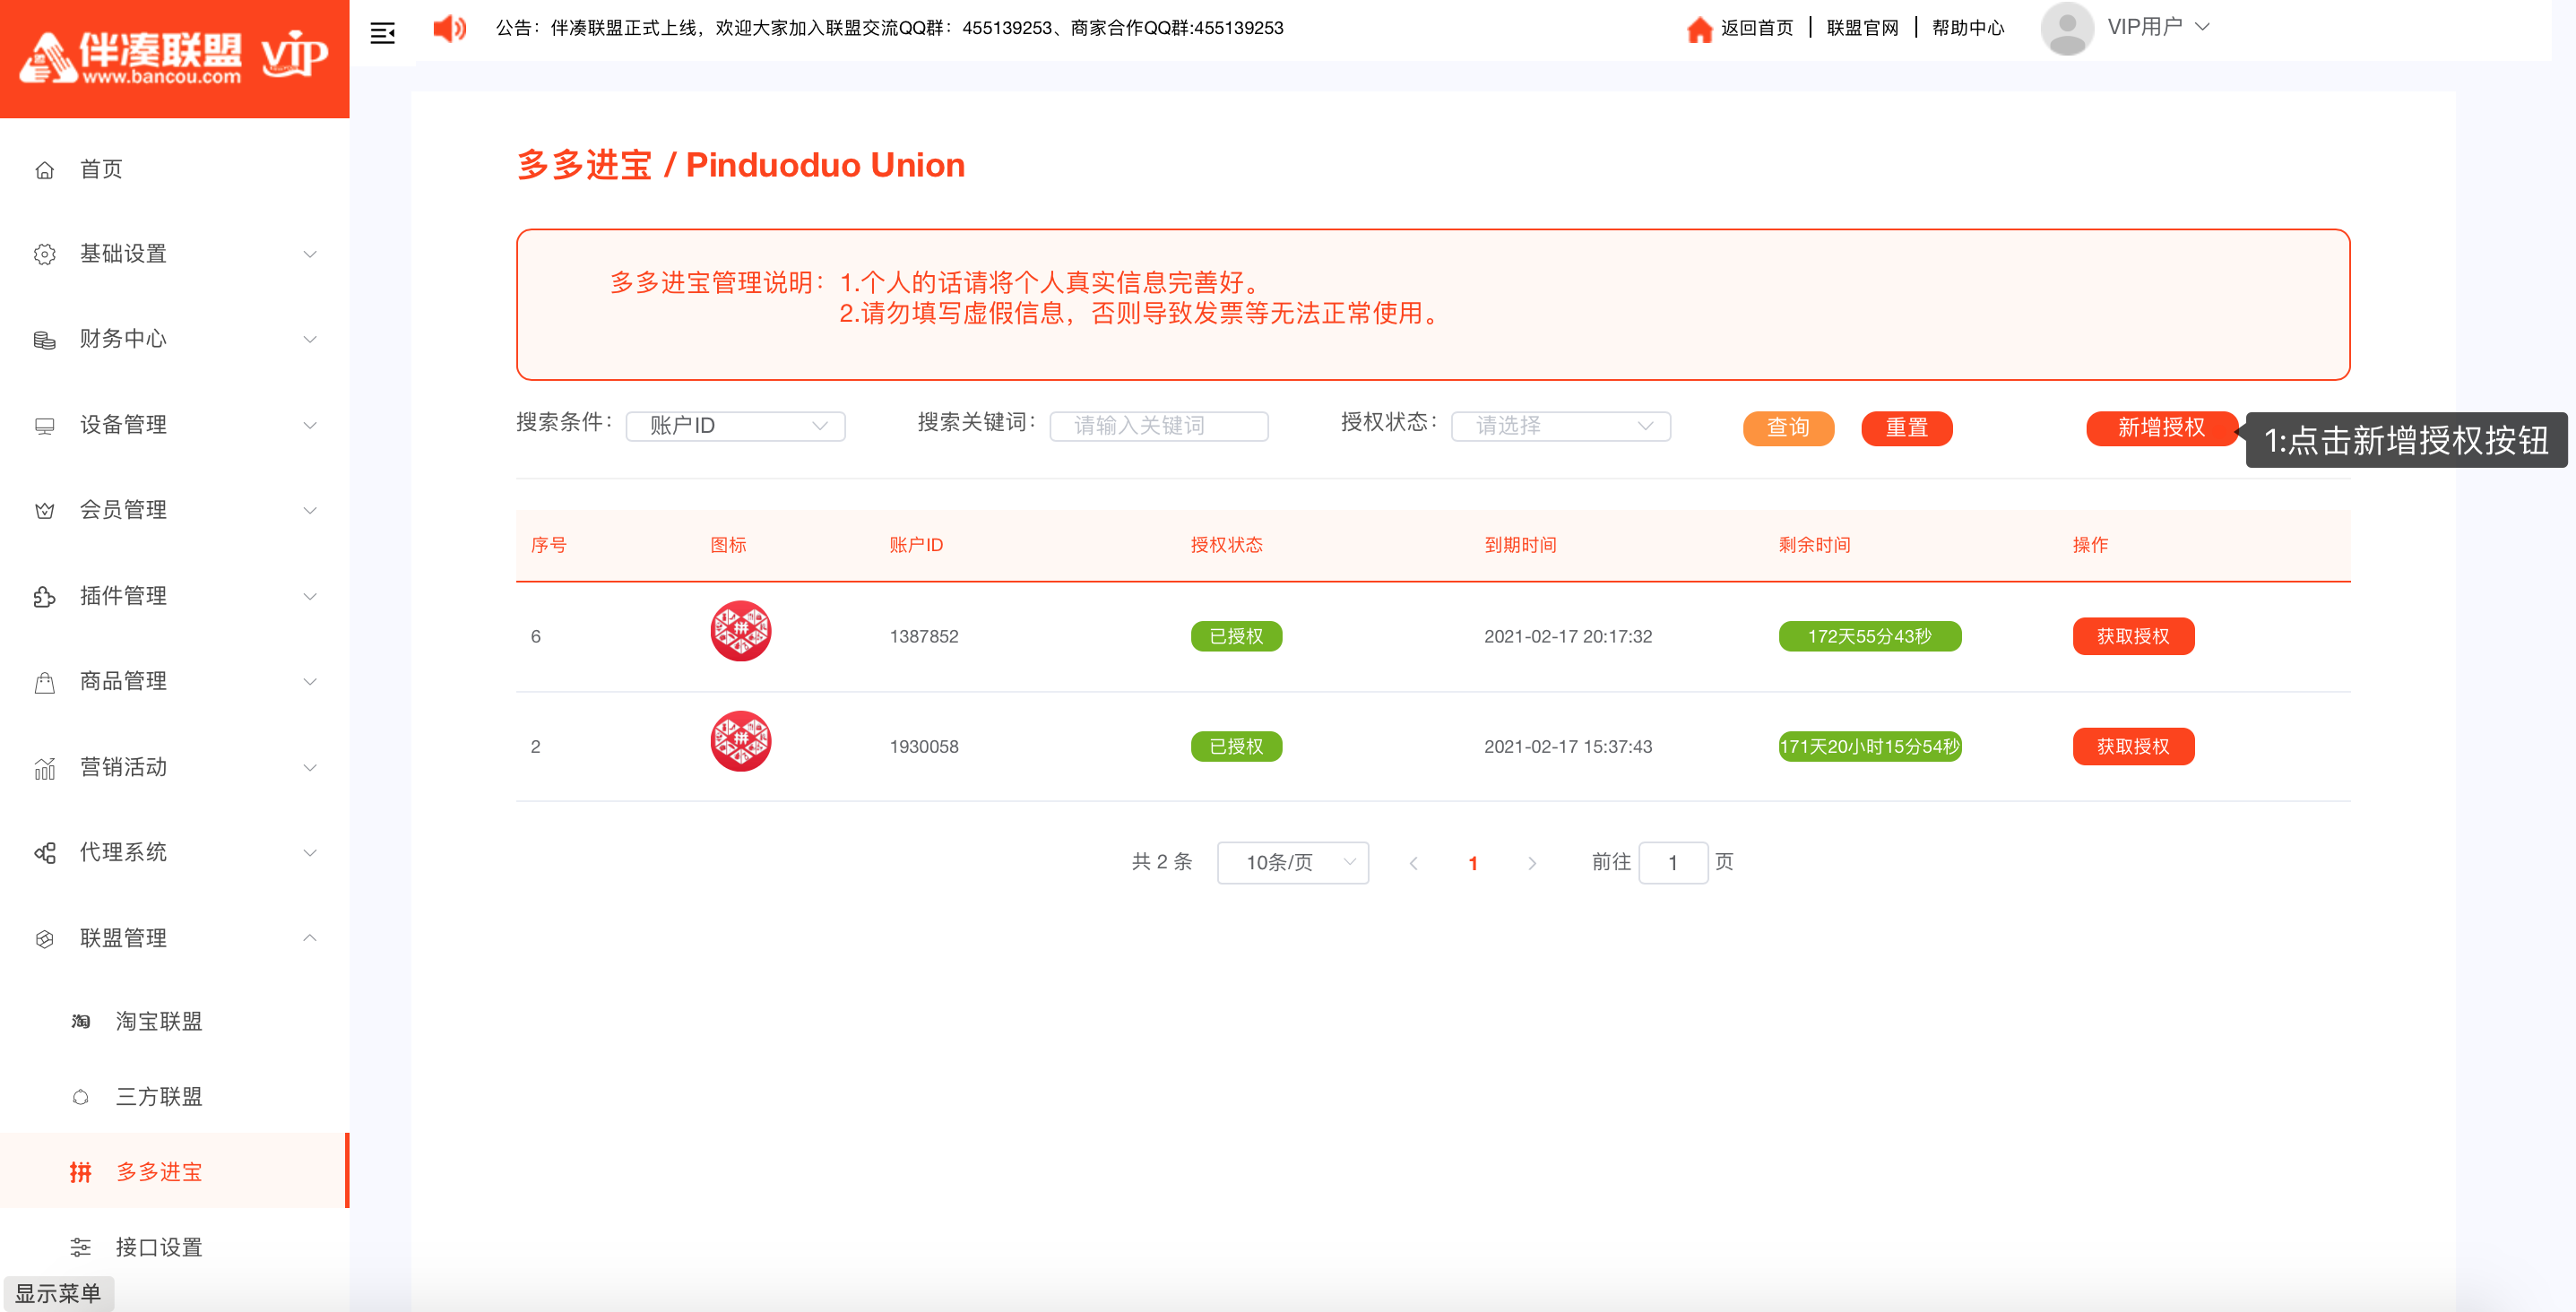Image resolution: width=2576 pixels, height=1312 pixels.
Task: Go to the next page arrow
Action: pyautogui.click(x=1532, y=863)
